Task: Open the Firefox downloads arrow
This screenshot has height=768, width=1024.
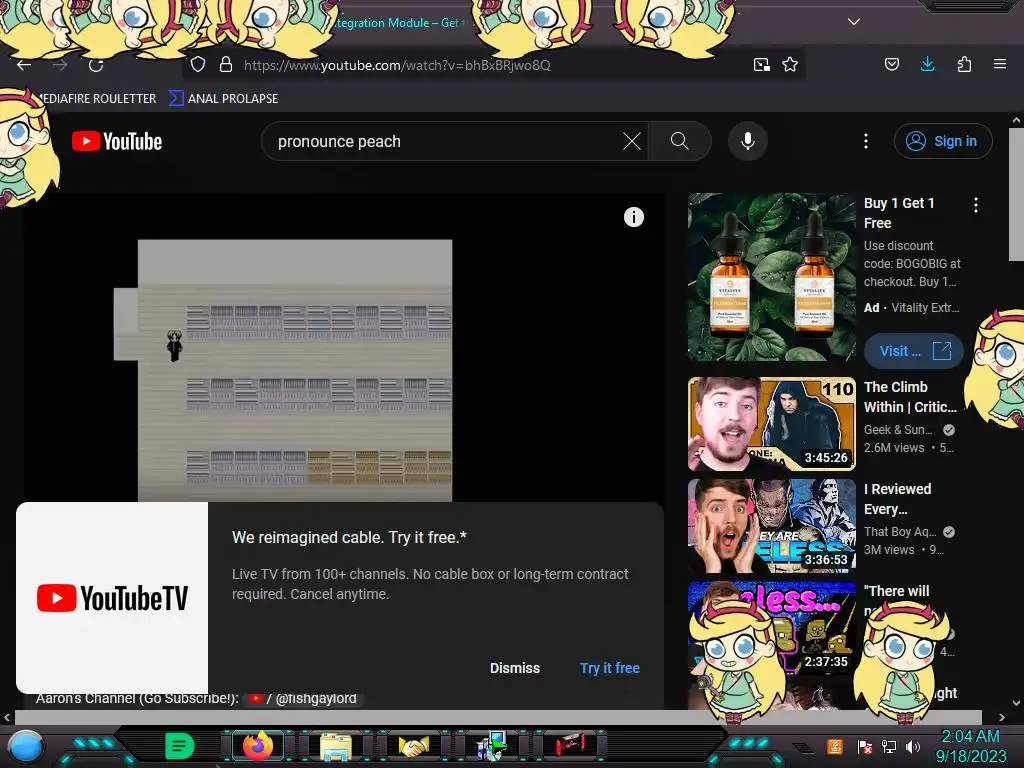Action: pos(927,64)
